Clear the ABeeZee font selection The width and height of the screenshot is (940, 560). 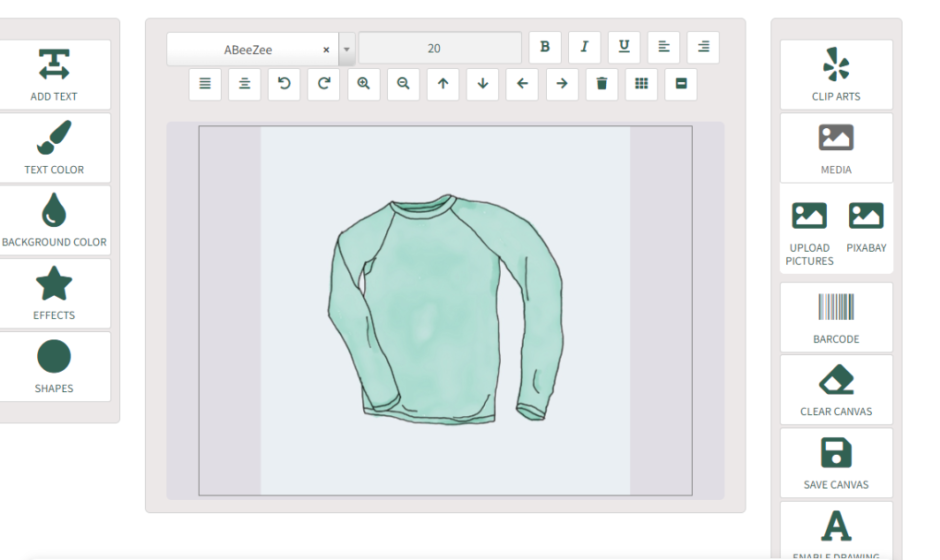click(x=326, y=50)
